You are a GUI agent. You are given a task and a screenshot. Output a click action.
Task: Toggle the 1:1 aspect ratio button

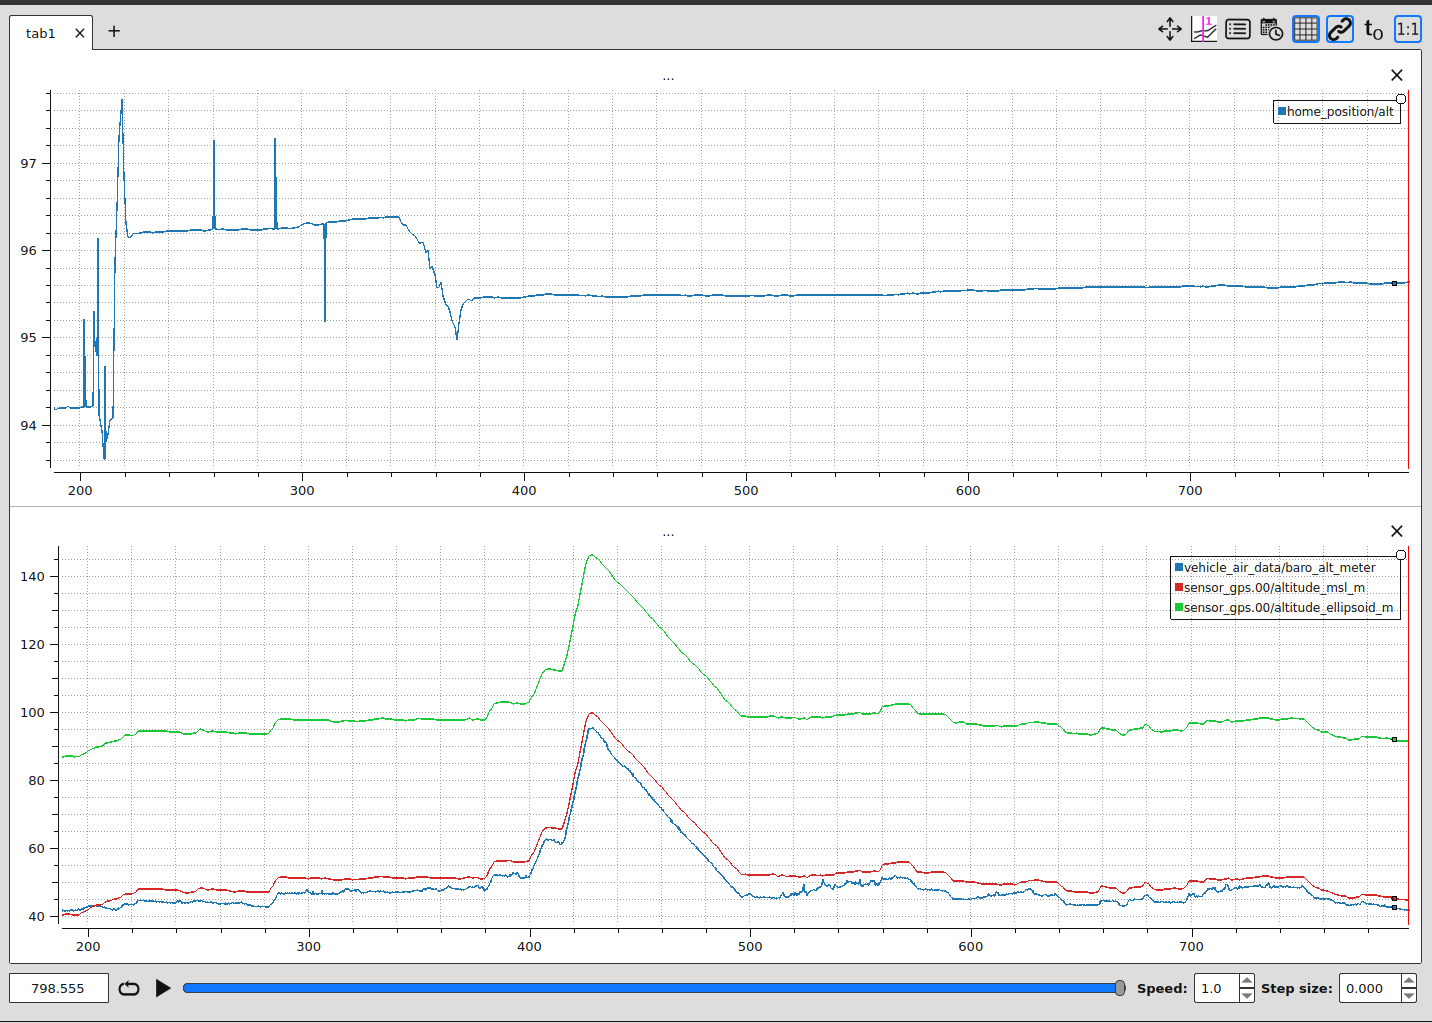coord(1407,29)
